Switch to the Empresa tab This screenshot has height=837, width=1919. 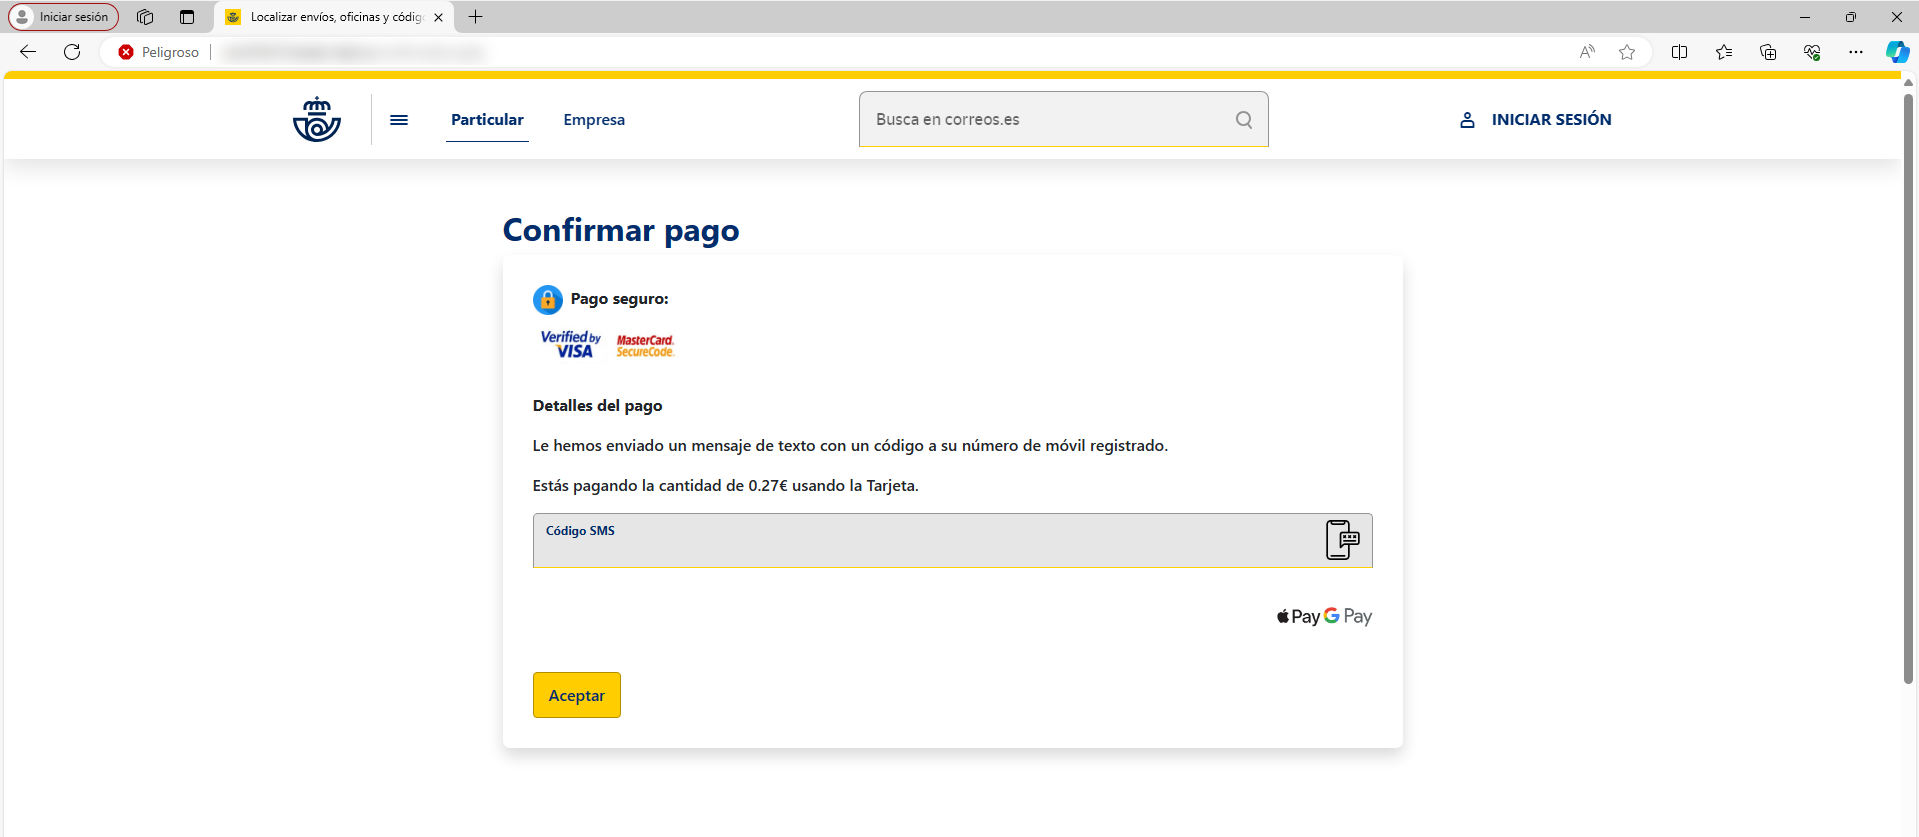[x=594, y=120]
